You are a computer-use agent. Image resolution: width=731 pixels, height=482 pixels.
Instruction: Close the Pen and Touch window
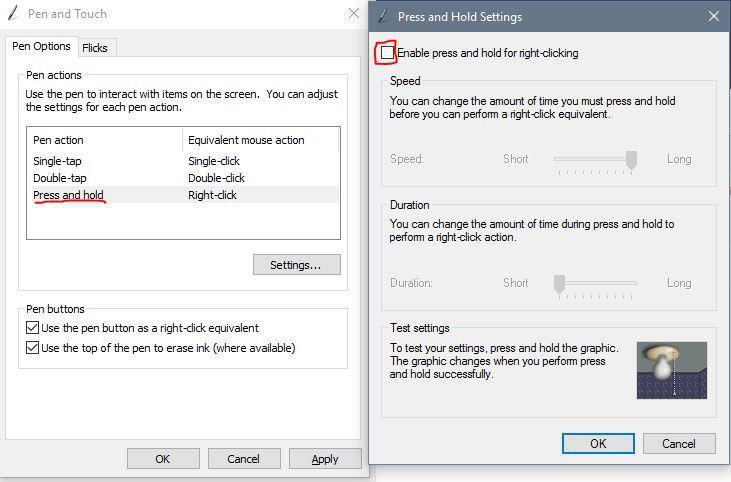click(x=354, y=14)
